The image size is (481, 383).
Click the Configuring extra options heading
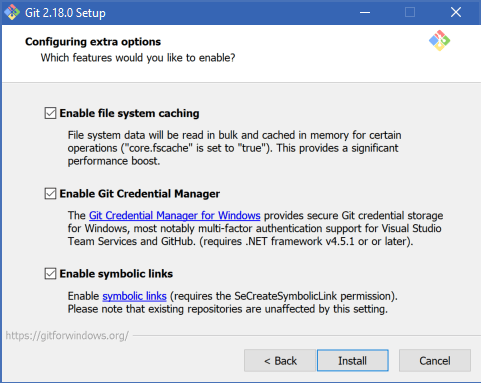[x=93, y=42]
